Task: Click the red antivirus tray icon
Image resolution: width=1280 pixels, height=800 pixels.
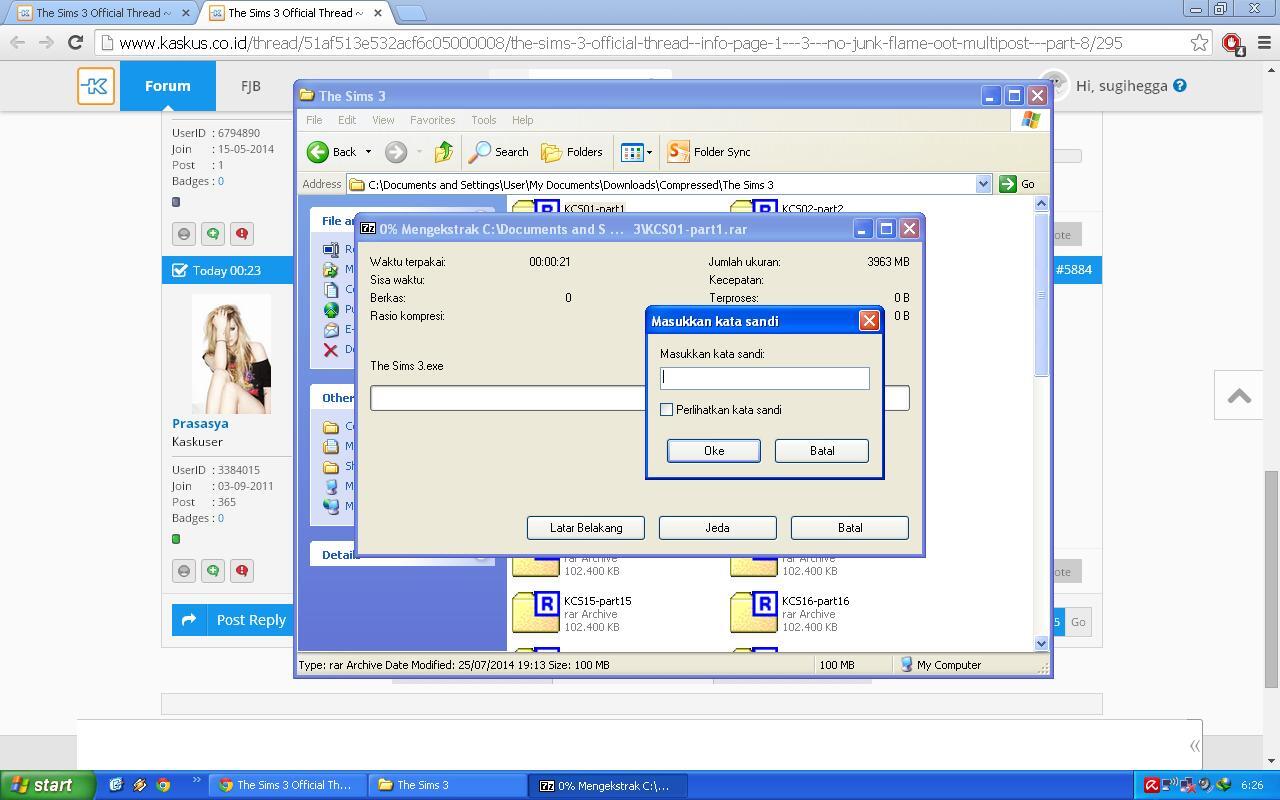Action: tap(1152, 786)
